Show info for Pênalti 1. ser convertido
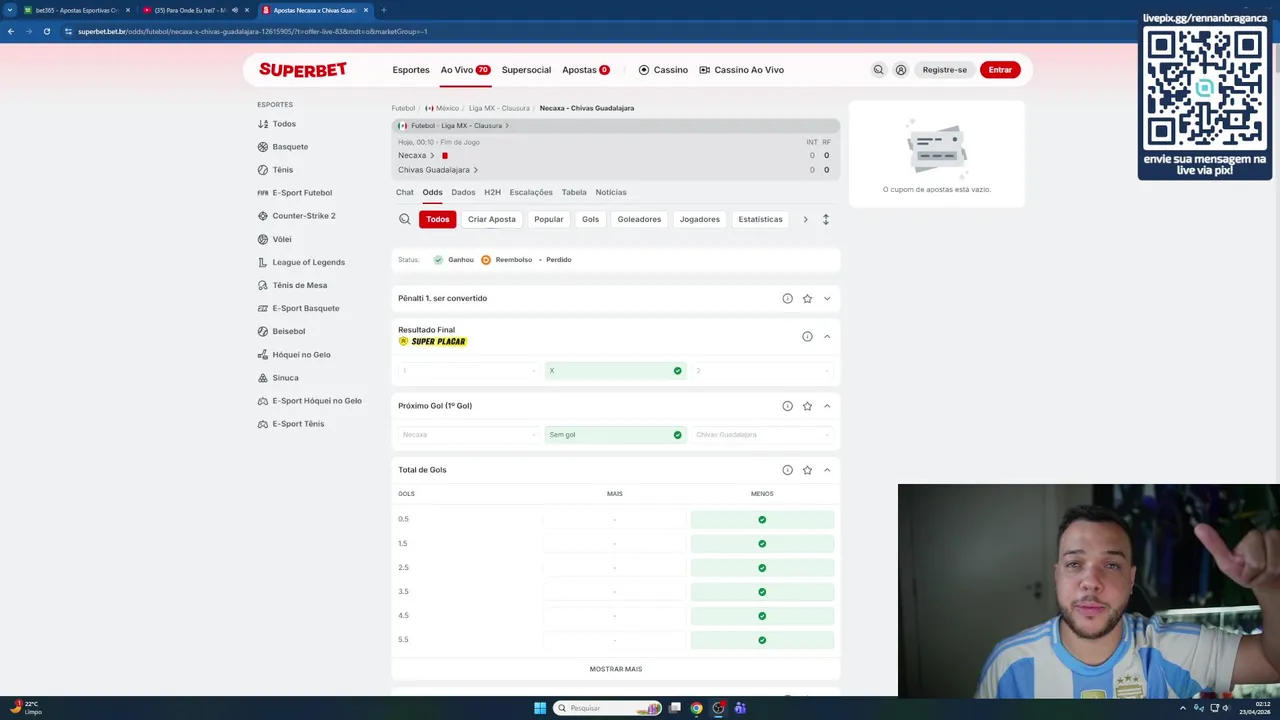1280x720 pixels. coord(787,298)
